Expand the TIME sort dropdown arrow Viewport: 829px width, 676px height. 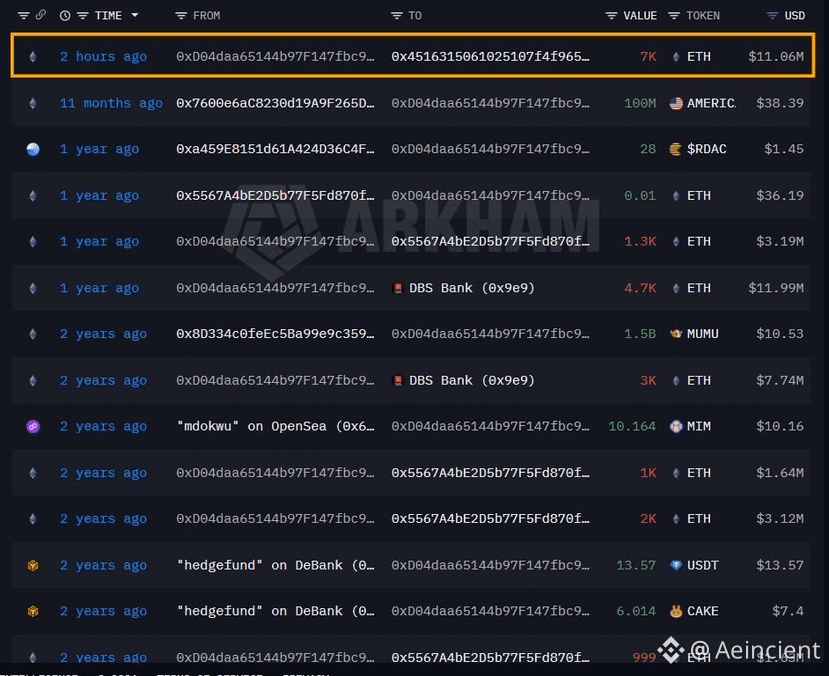[x=135, y=15]
